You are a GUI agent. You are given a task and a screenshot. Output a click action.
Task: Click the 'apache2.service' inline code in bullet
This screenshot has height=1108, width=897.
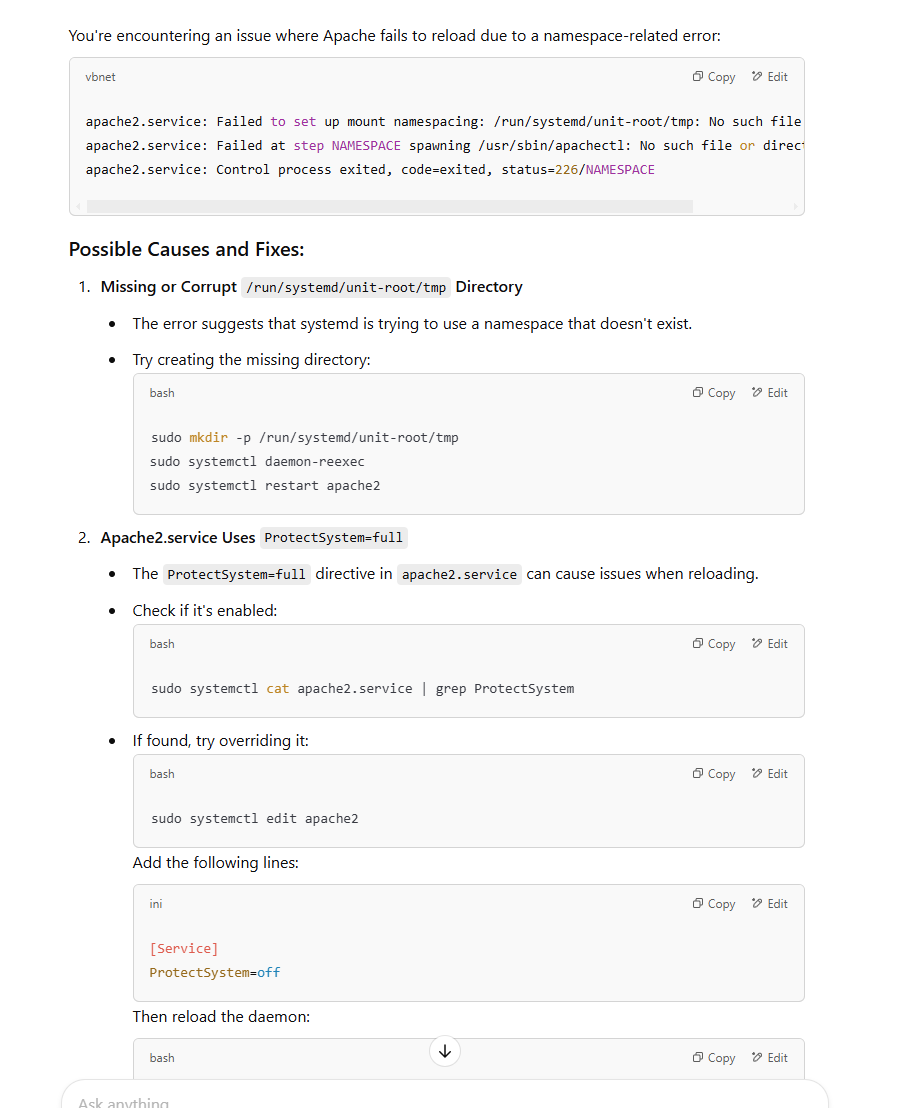coord(459,575)
